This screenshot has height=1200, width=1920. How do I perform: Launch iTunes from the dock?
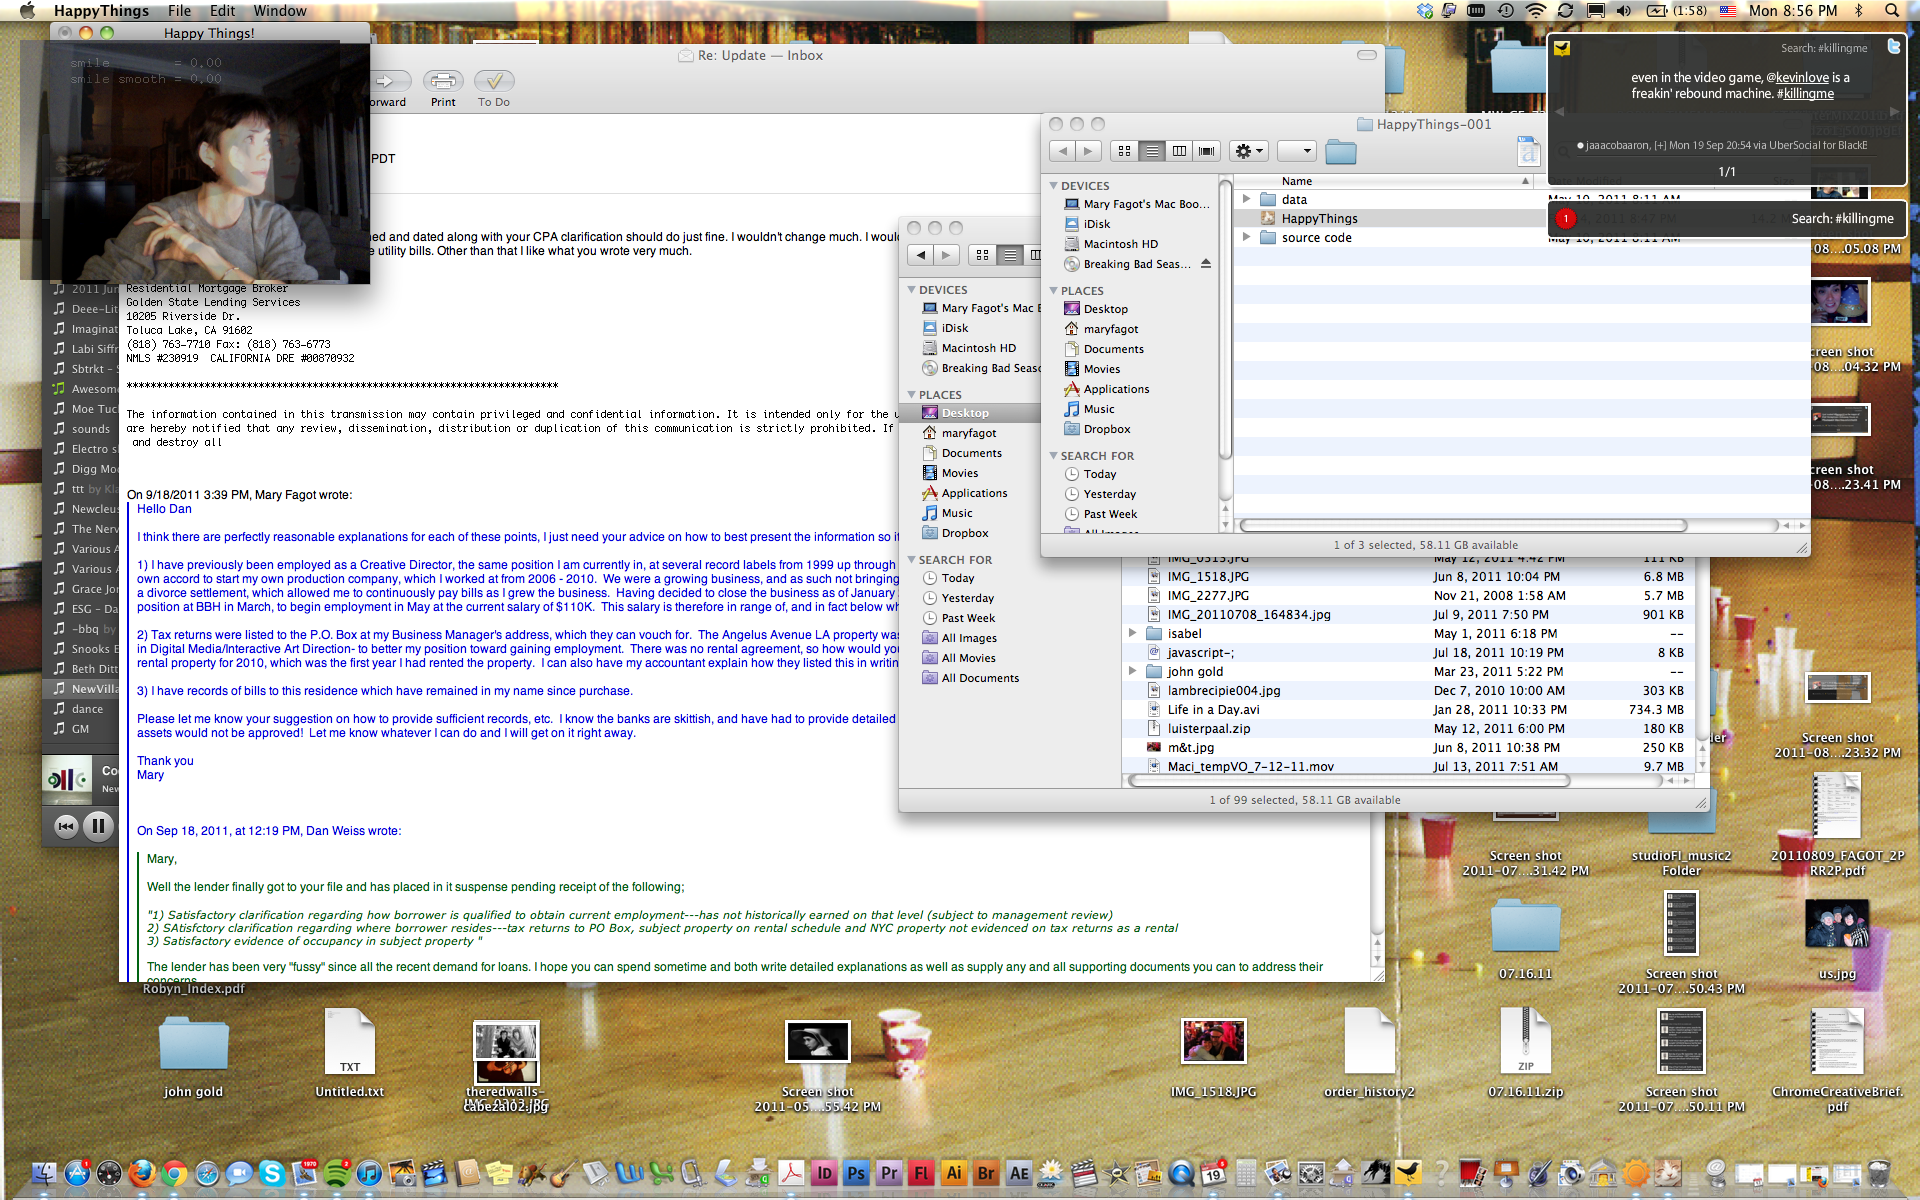(369, 1172)
